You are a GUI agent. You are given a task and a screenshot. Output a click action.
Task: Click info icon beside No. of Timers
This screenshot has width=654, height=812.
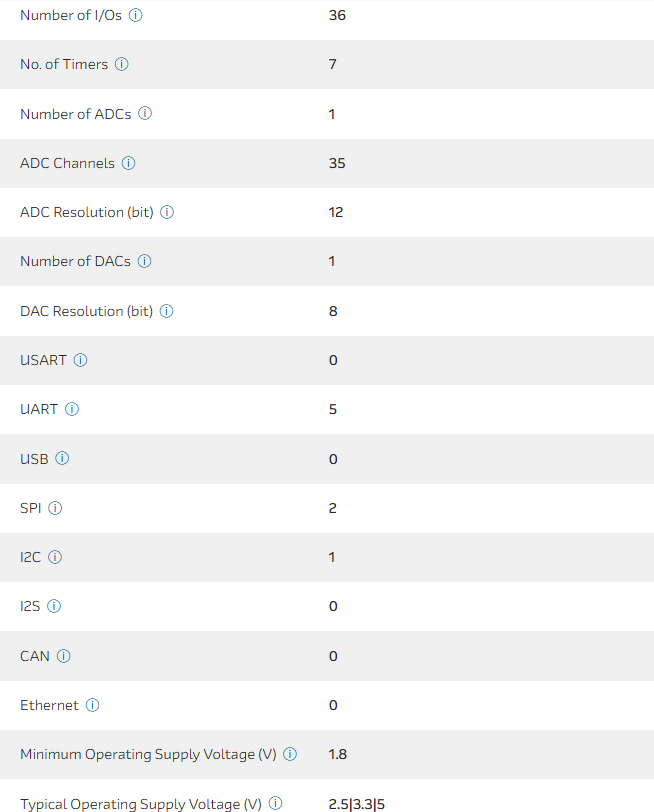pyautogui.click(x=122, y=64)
